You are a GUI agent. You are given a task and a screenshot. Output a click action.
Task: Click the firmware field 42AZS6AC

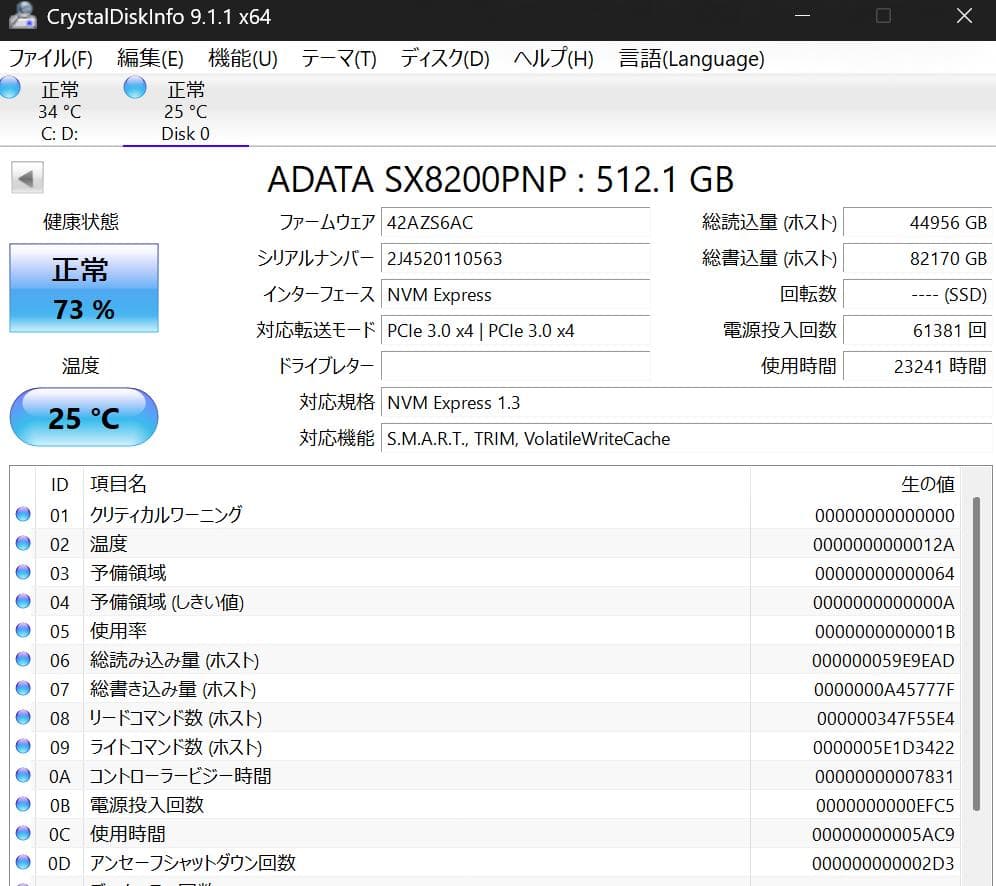(515, 222)
